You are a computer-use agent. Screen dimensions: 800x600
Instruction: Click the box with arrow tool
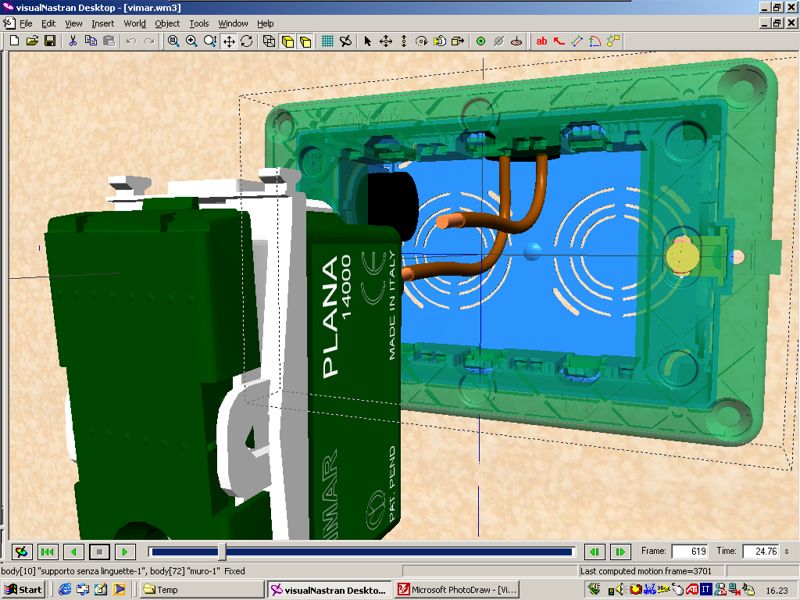[x=458, y=41]
